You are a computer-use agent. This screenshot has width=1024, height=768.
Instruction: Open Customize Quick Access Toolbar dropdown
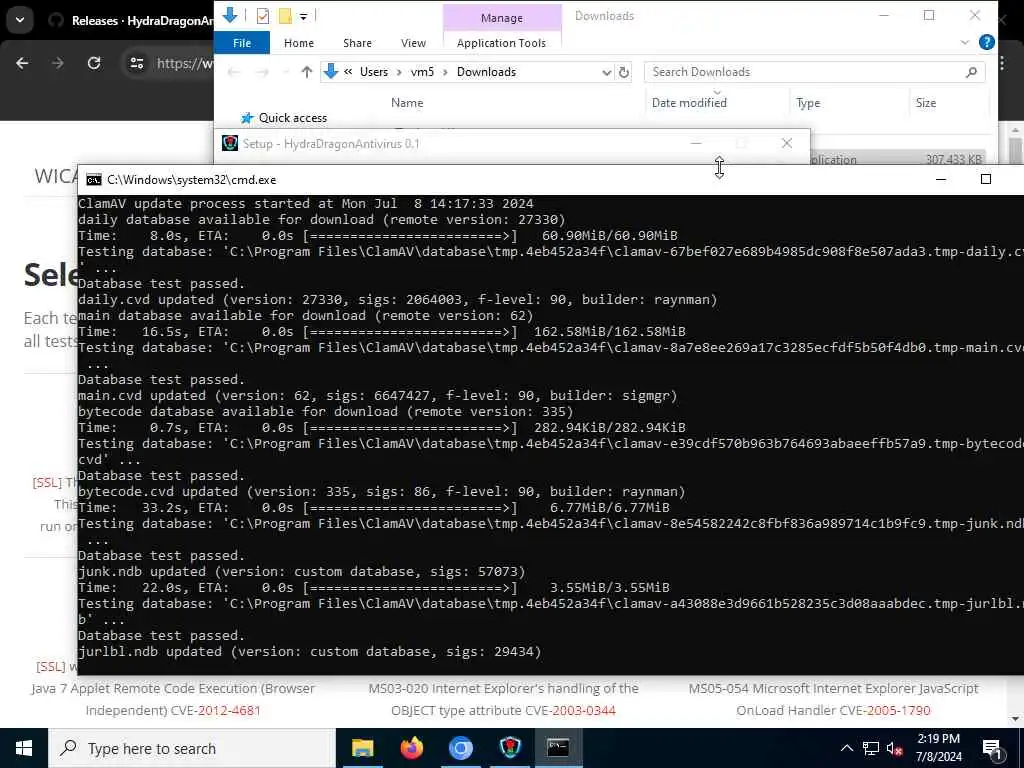[x=304, y=16]
